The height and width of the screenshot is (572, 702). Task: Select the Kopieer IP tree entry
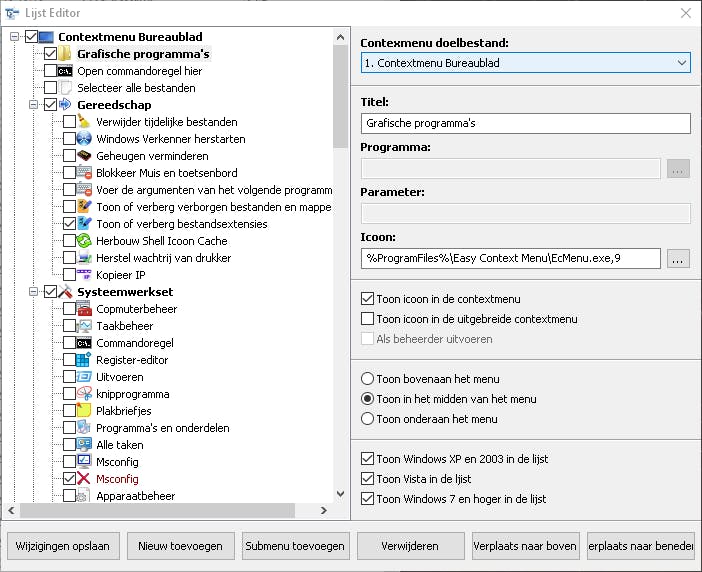[x=120, y=275]
